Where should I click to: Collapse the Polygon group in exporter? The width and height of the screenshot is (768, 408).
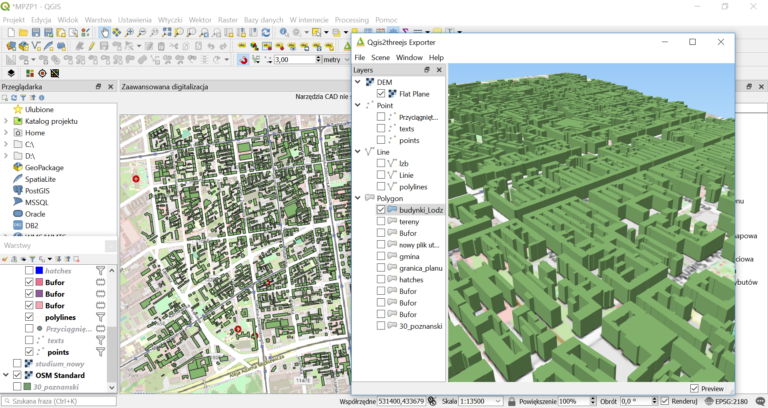click(x=358, y=198)
